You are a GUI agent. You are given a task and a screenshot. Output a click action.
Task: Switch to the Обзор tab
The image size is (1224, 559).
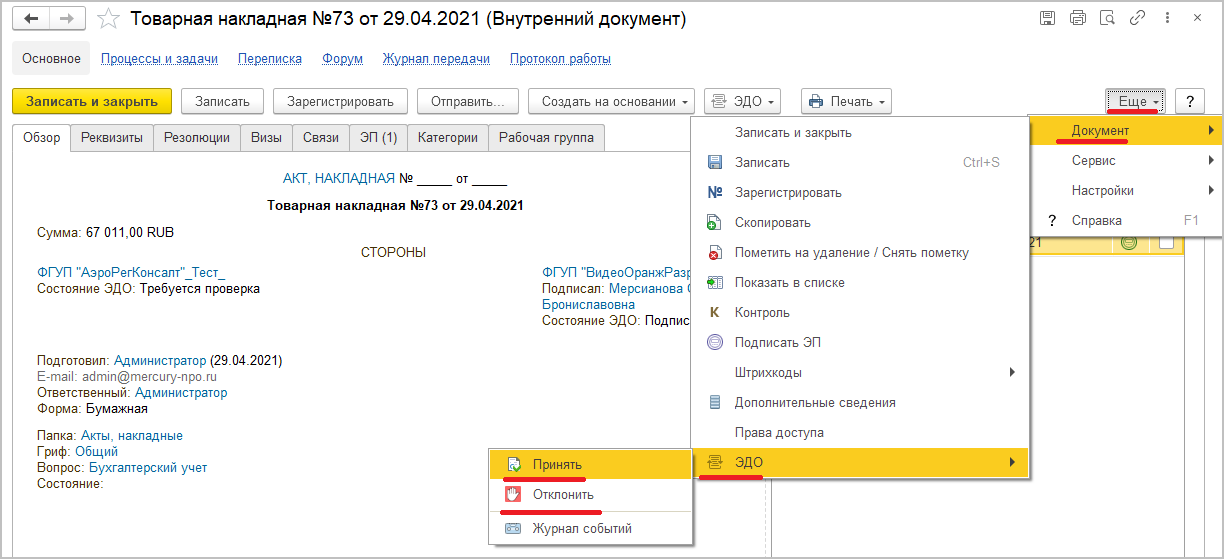[x=42, y=138]
